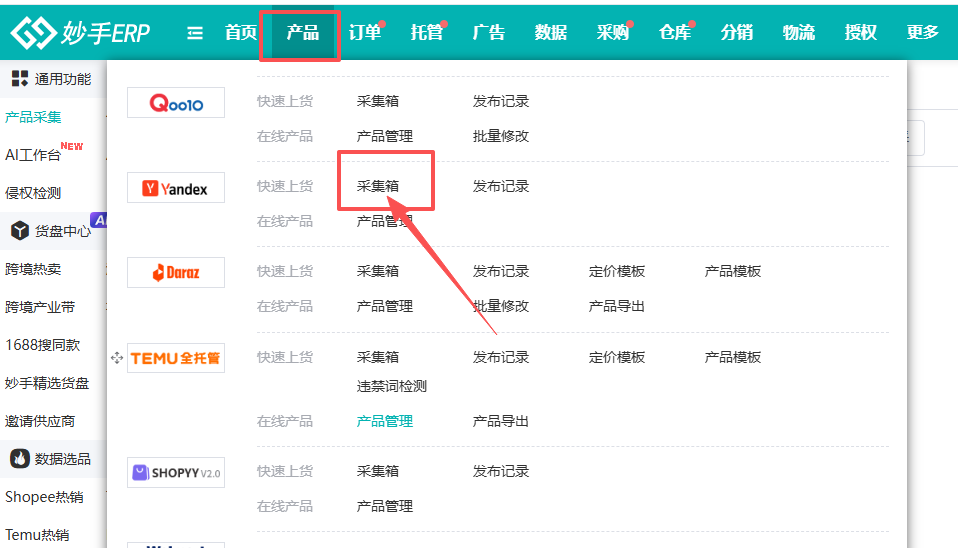
Task: Open Yandex 产品管理
Action: coord(385,221)
